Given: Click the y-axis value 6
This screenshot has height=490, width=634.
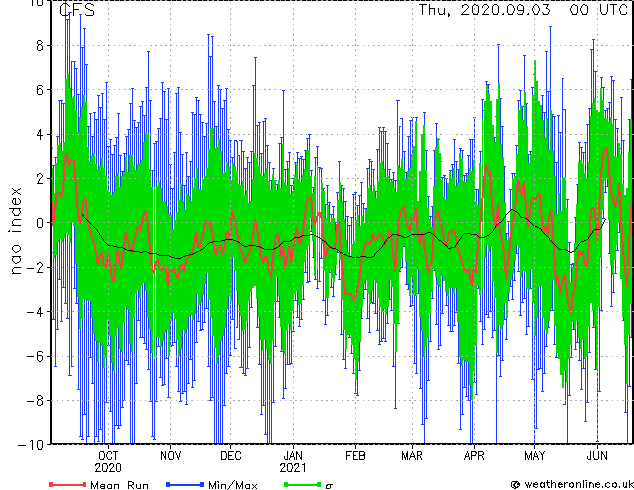Looking at the screenshot, I should (x=40, y=90).
